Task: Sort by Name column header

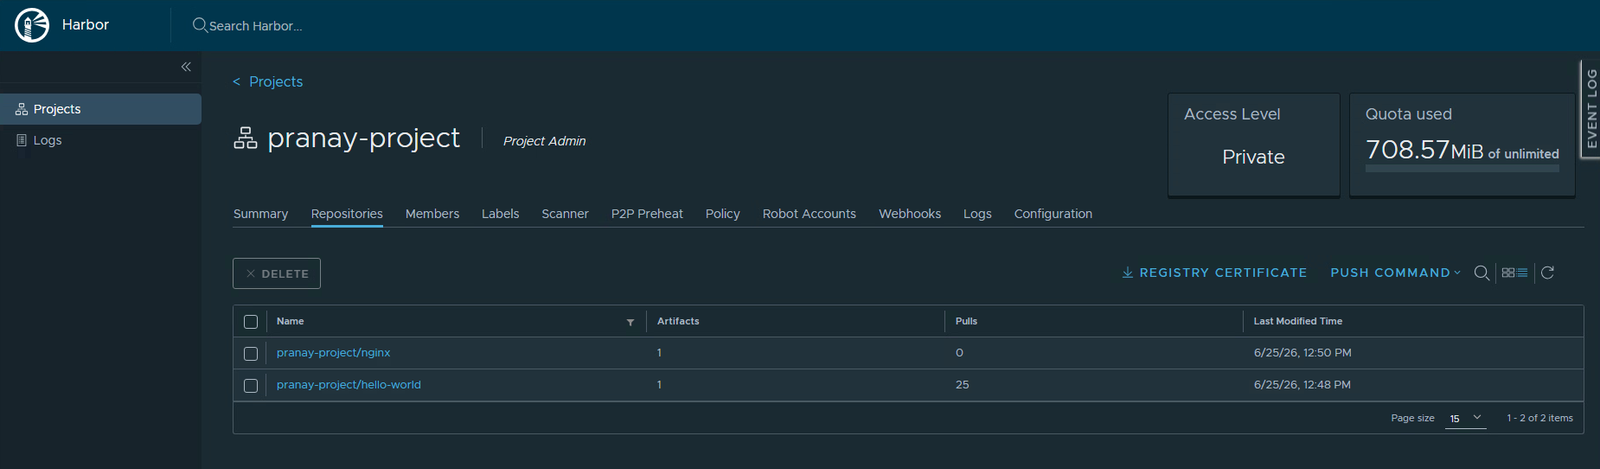Action: tap(290, 322)
